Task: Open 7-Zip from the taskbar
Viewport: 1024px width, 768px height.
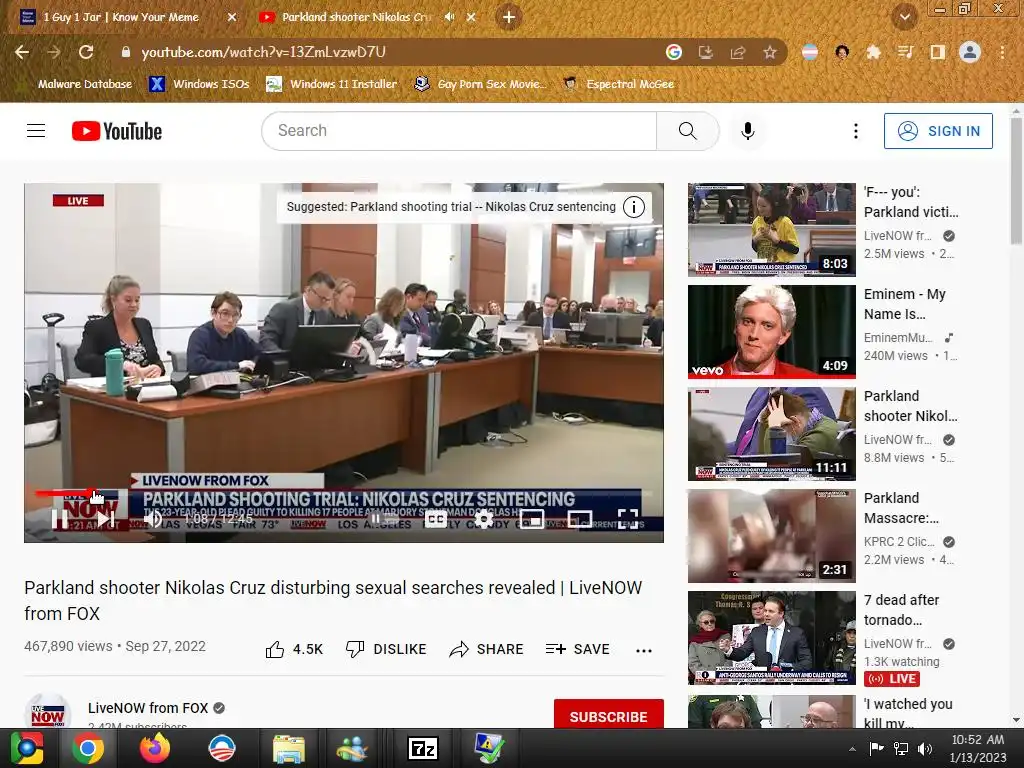Action: point(423,748)
